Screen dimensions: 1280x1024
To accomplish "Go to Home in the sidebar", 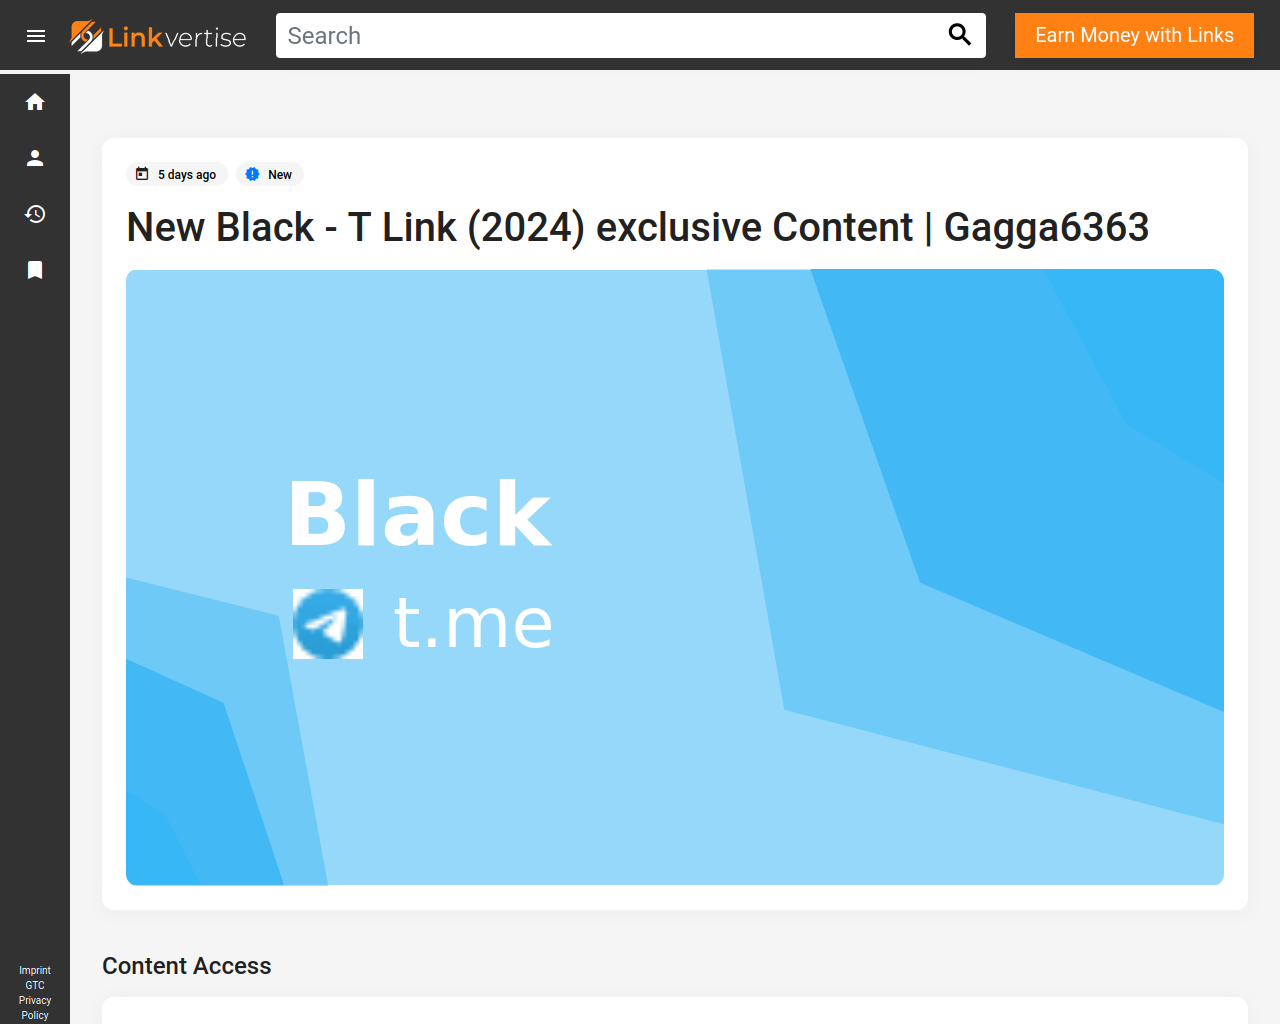I will point(35,102).
